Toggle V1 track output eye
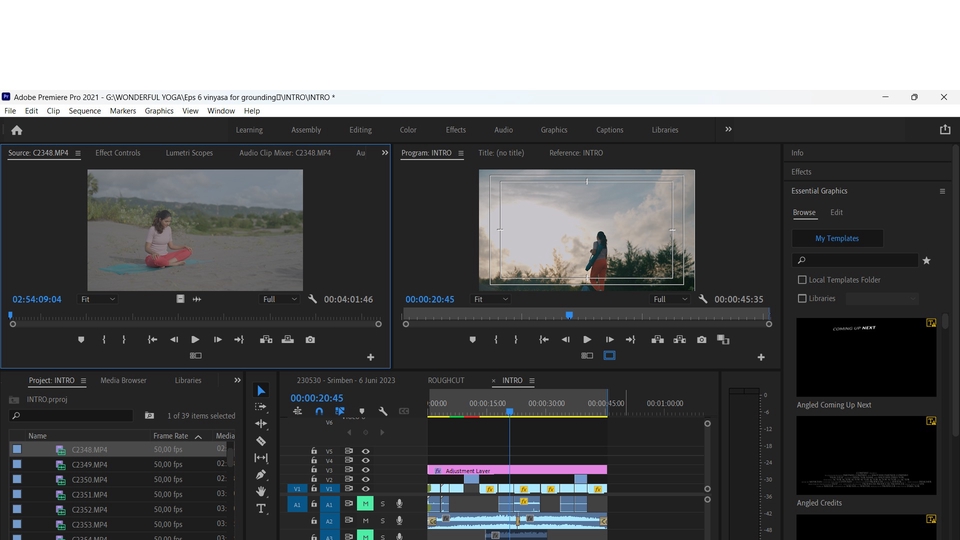This screenshot has width=960, height=540. click(366, 489)
